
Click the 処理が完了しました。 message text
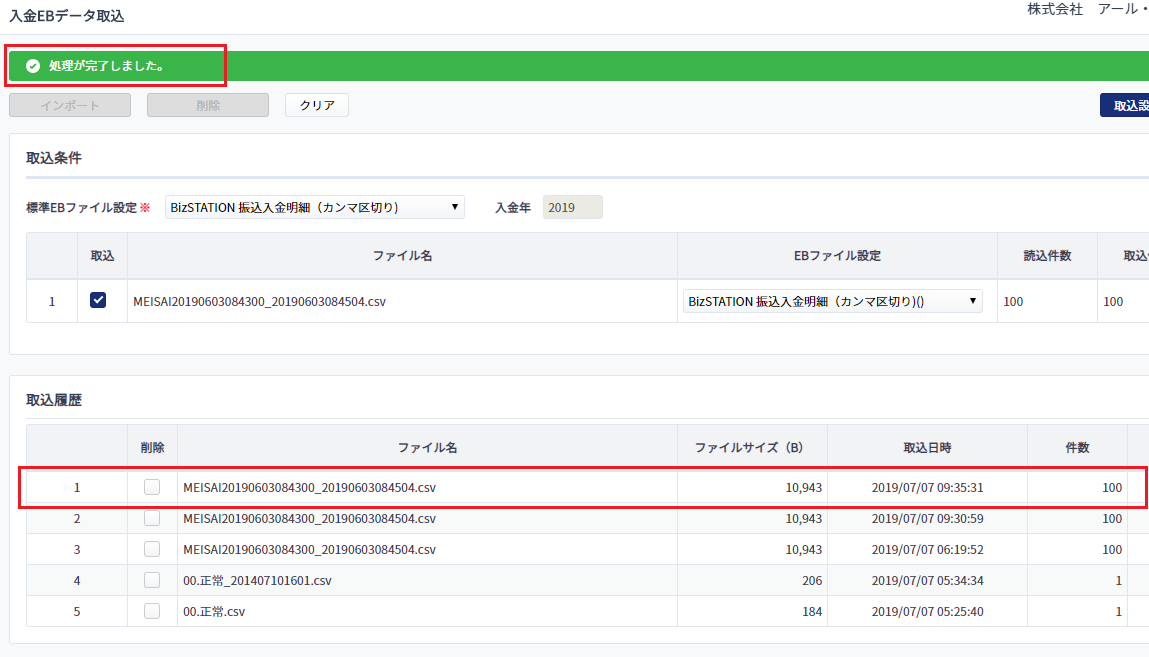106,66
